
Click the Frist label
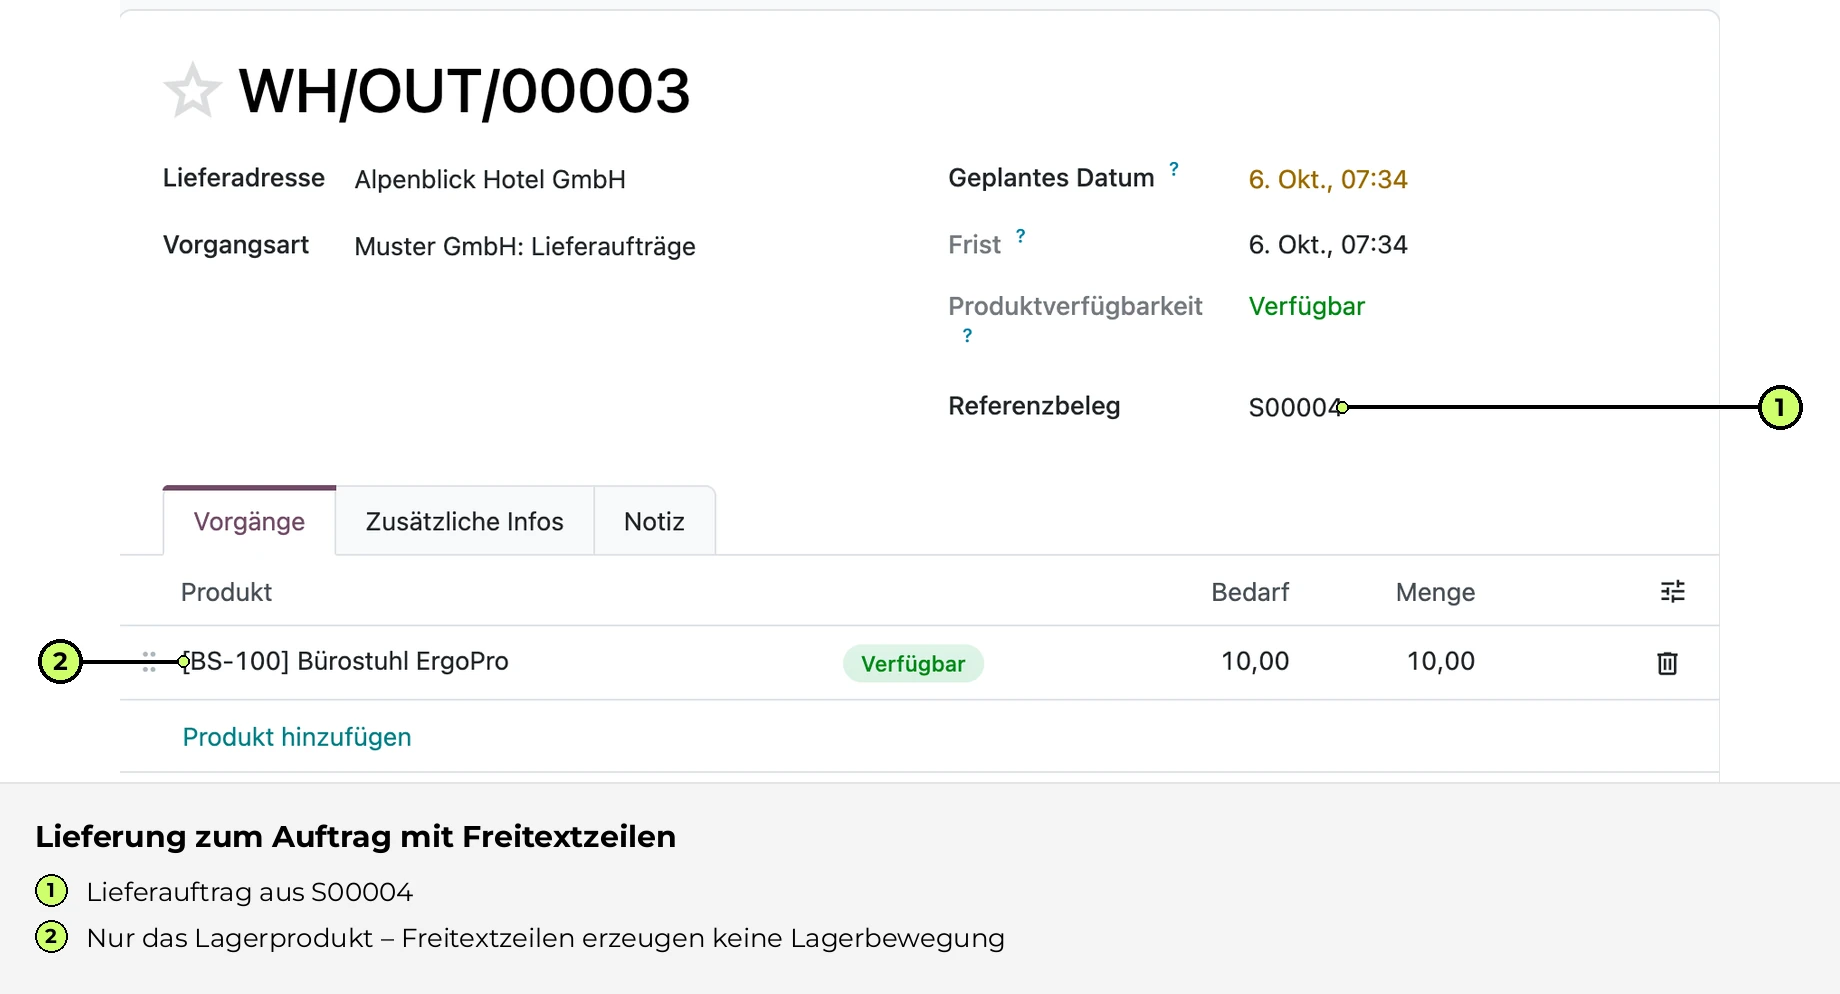point(974,245)
